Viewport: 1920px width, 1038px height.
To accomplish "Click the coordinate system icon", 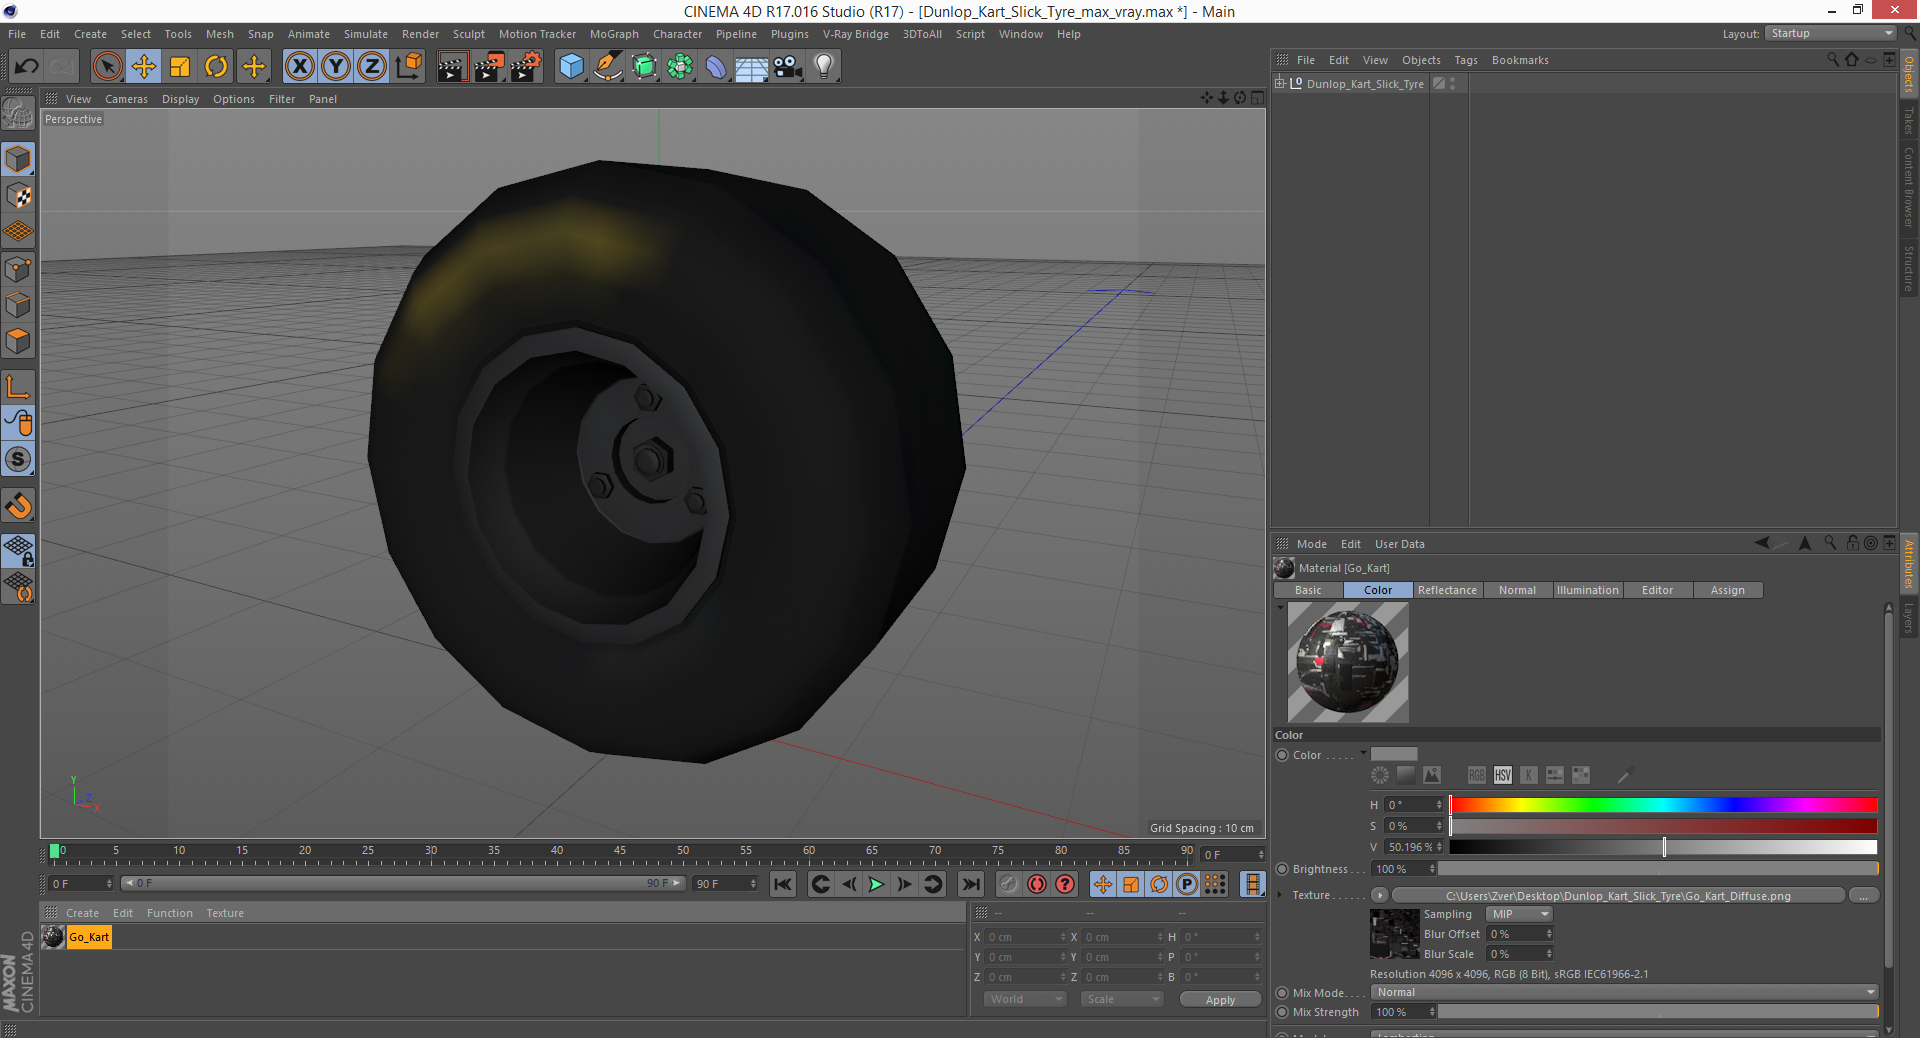I will pos(409,67).
